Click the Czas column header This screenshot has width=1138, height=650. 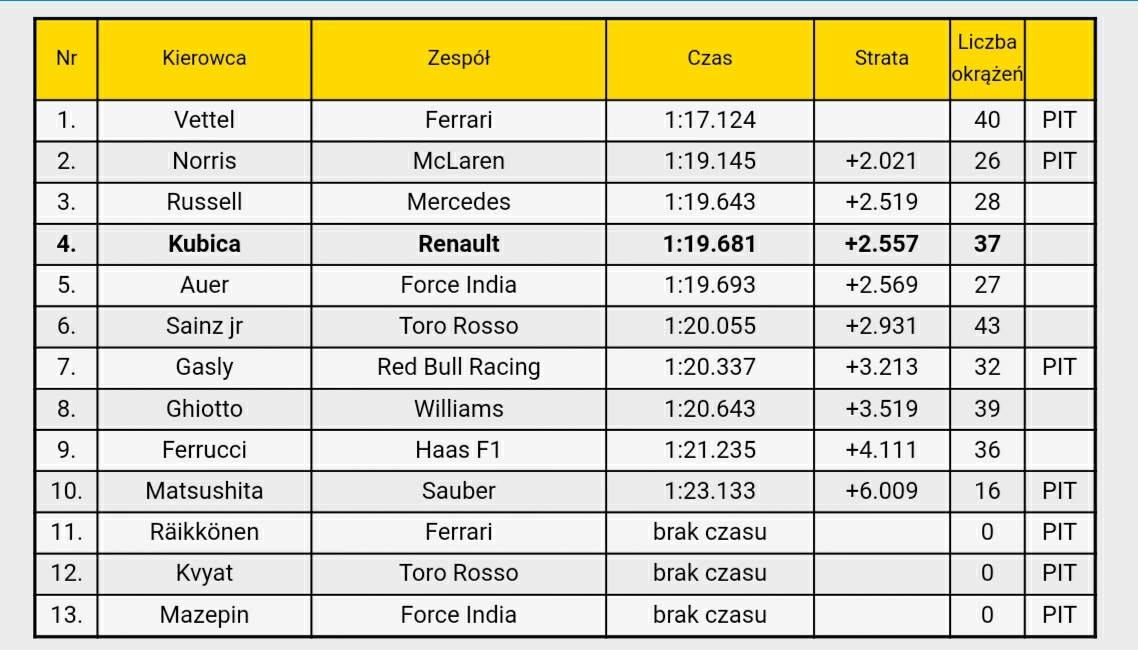tap(710, 59)
